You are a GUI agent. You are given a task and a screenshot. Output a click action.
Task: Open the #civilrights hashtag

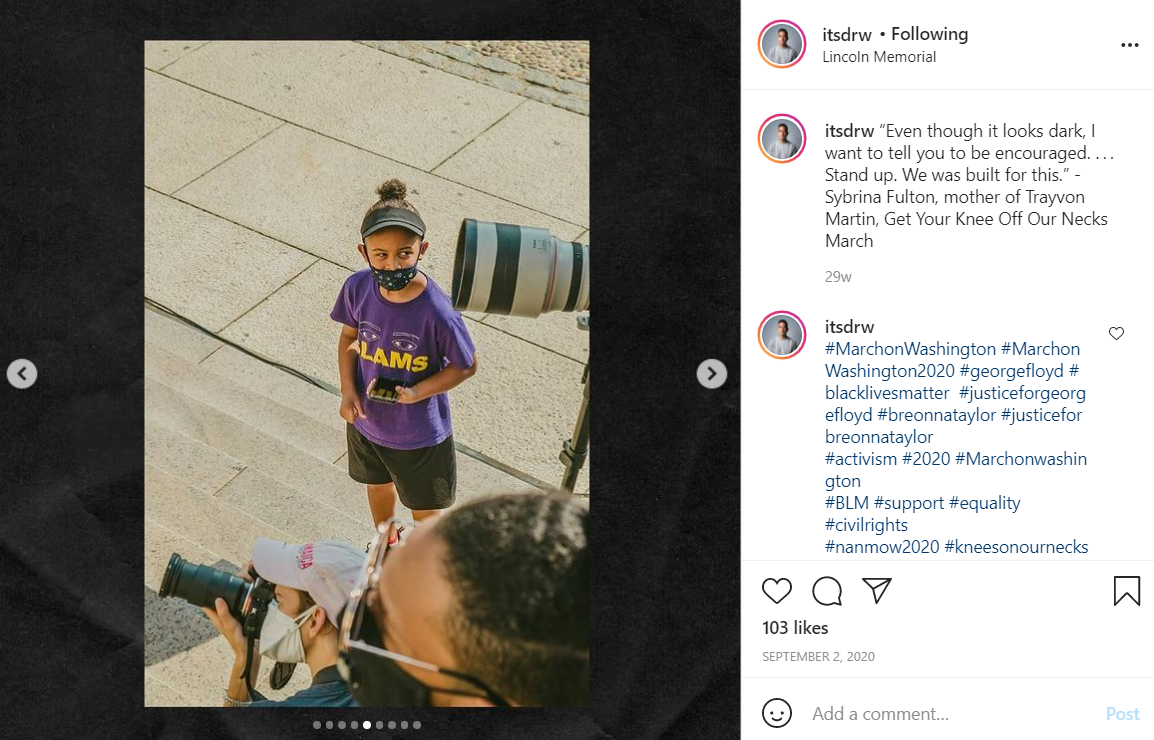coord(866,525)
